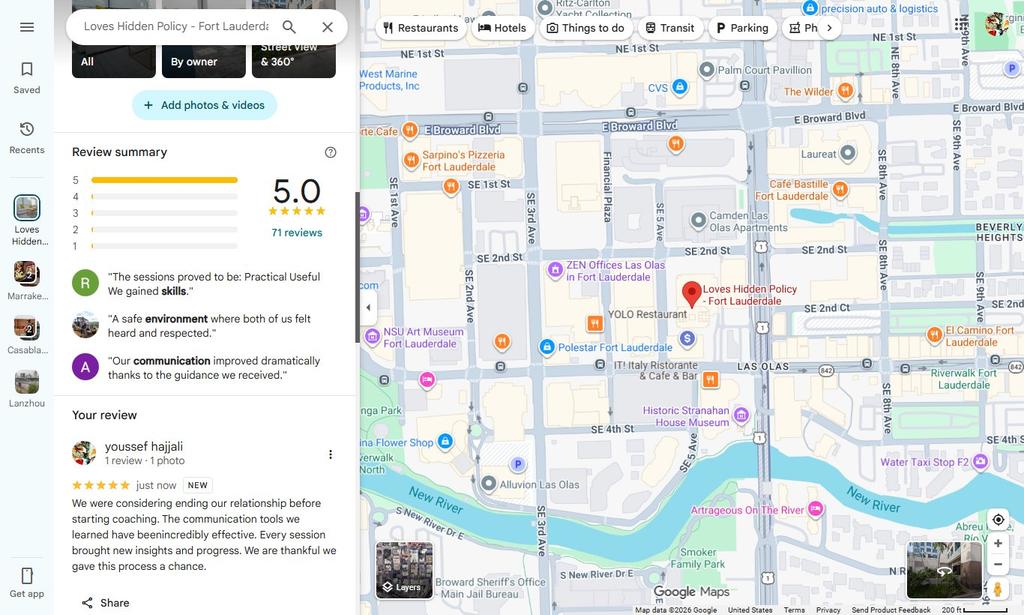
Task: Click Polestar Fort Lauderdale marker
Action: point(547,347)
